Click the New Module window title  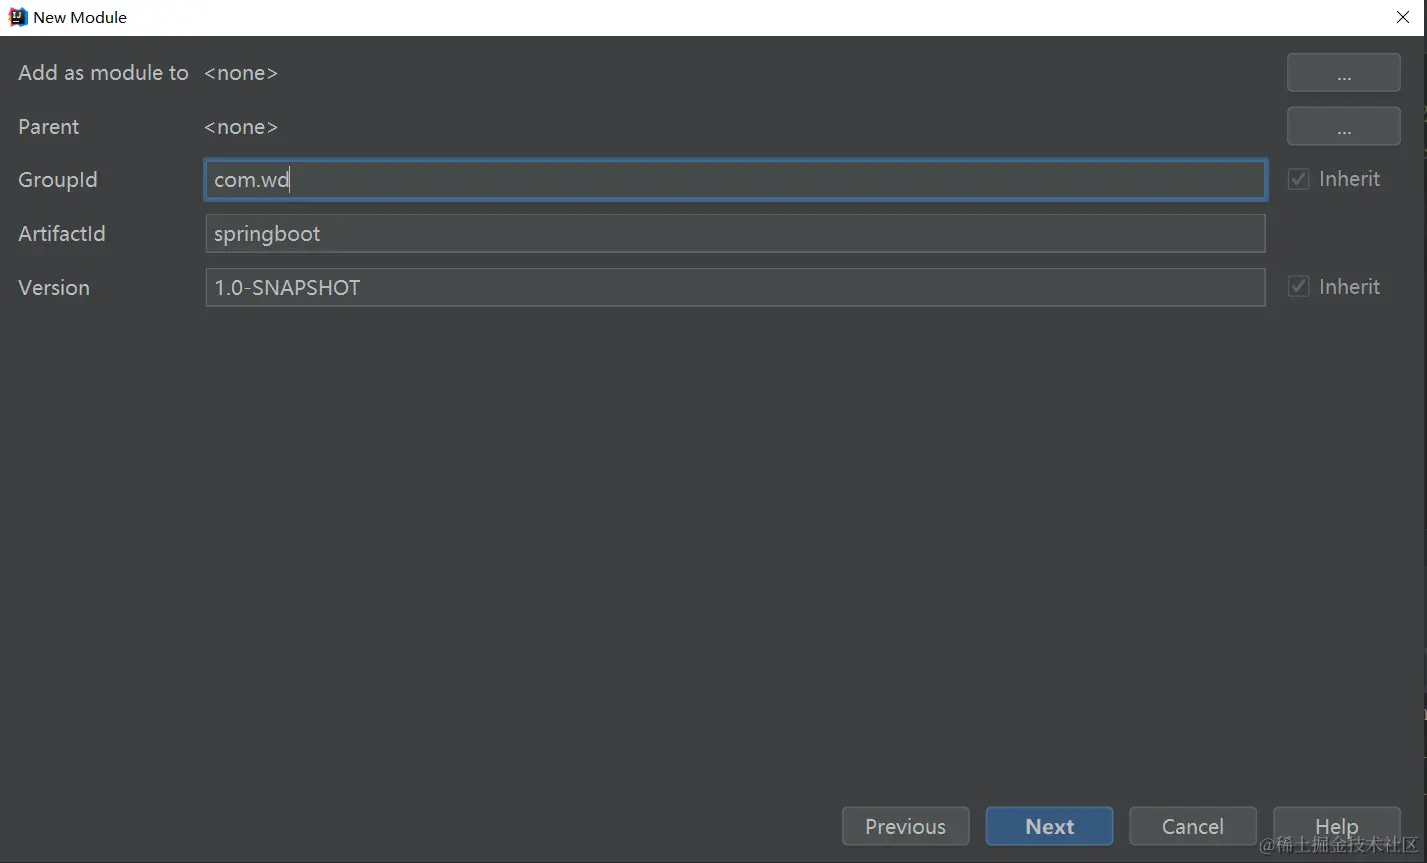click(x=80, y=17)
